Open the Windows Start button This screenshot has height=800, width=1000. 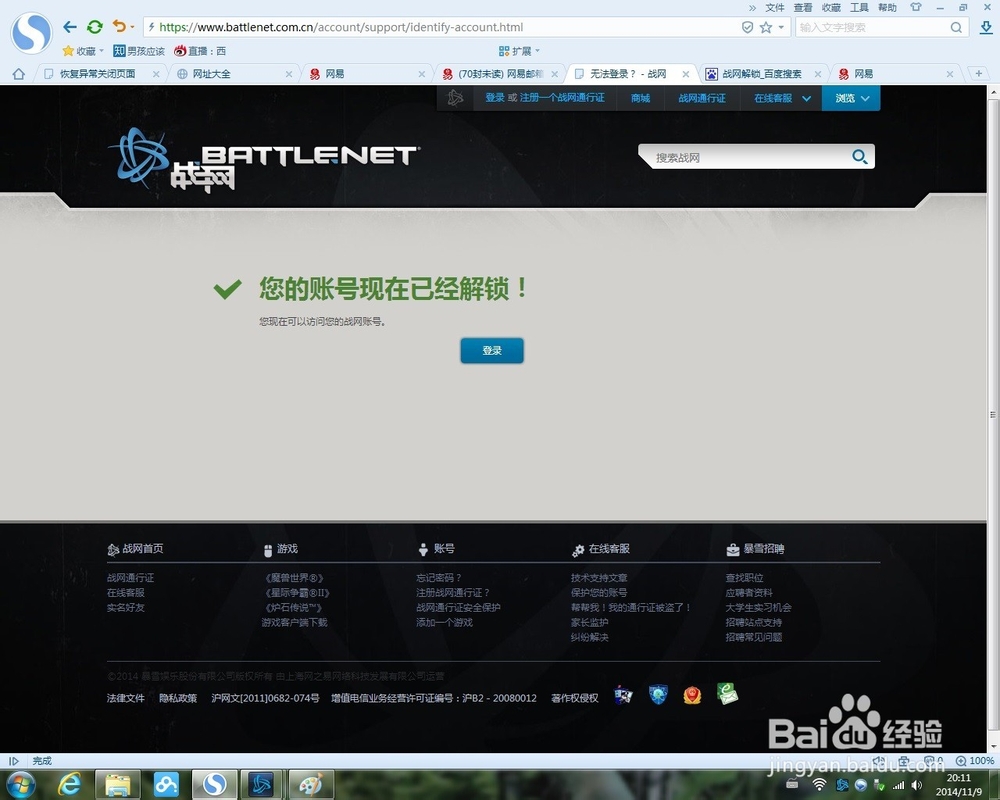20,785
